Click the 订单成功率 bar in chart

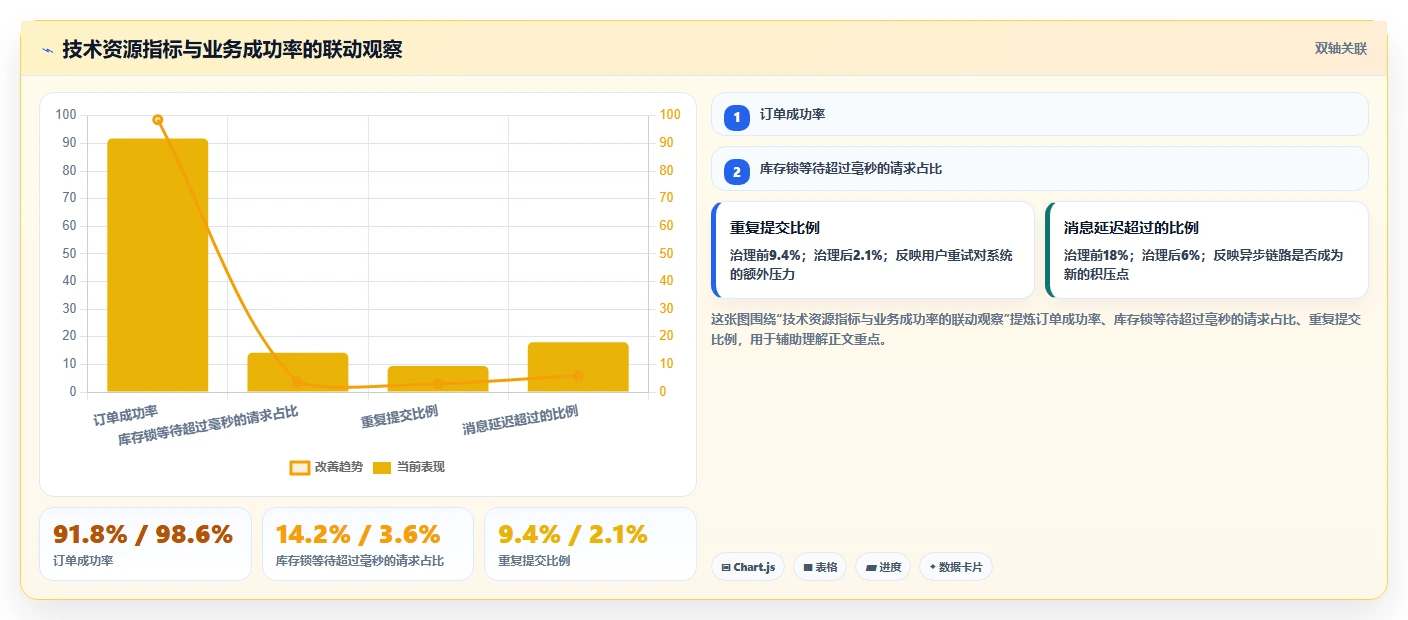point(158,265)
